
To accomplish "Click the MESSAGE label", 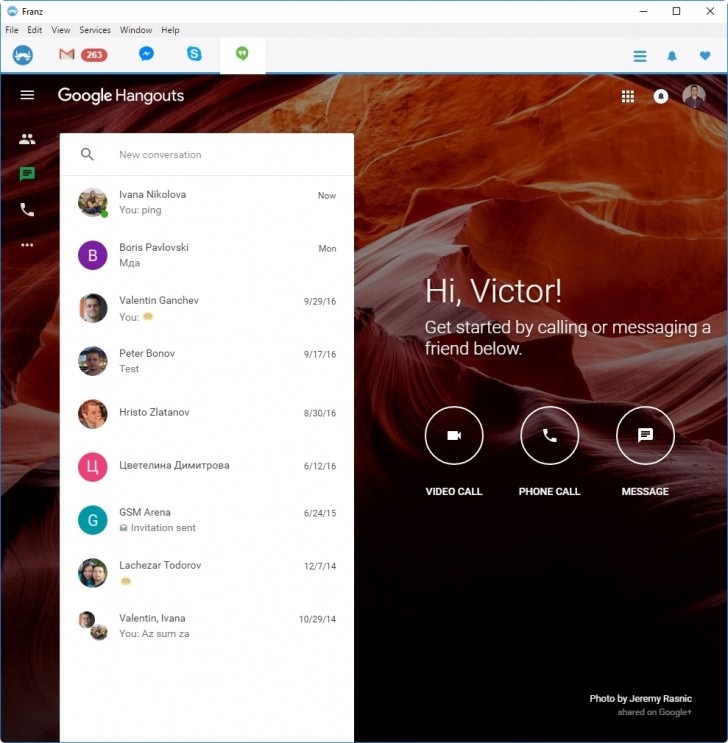I will point(645,491).
